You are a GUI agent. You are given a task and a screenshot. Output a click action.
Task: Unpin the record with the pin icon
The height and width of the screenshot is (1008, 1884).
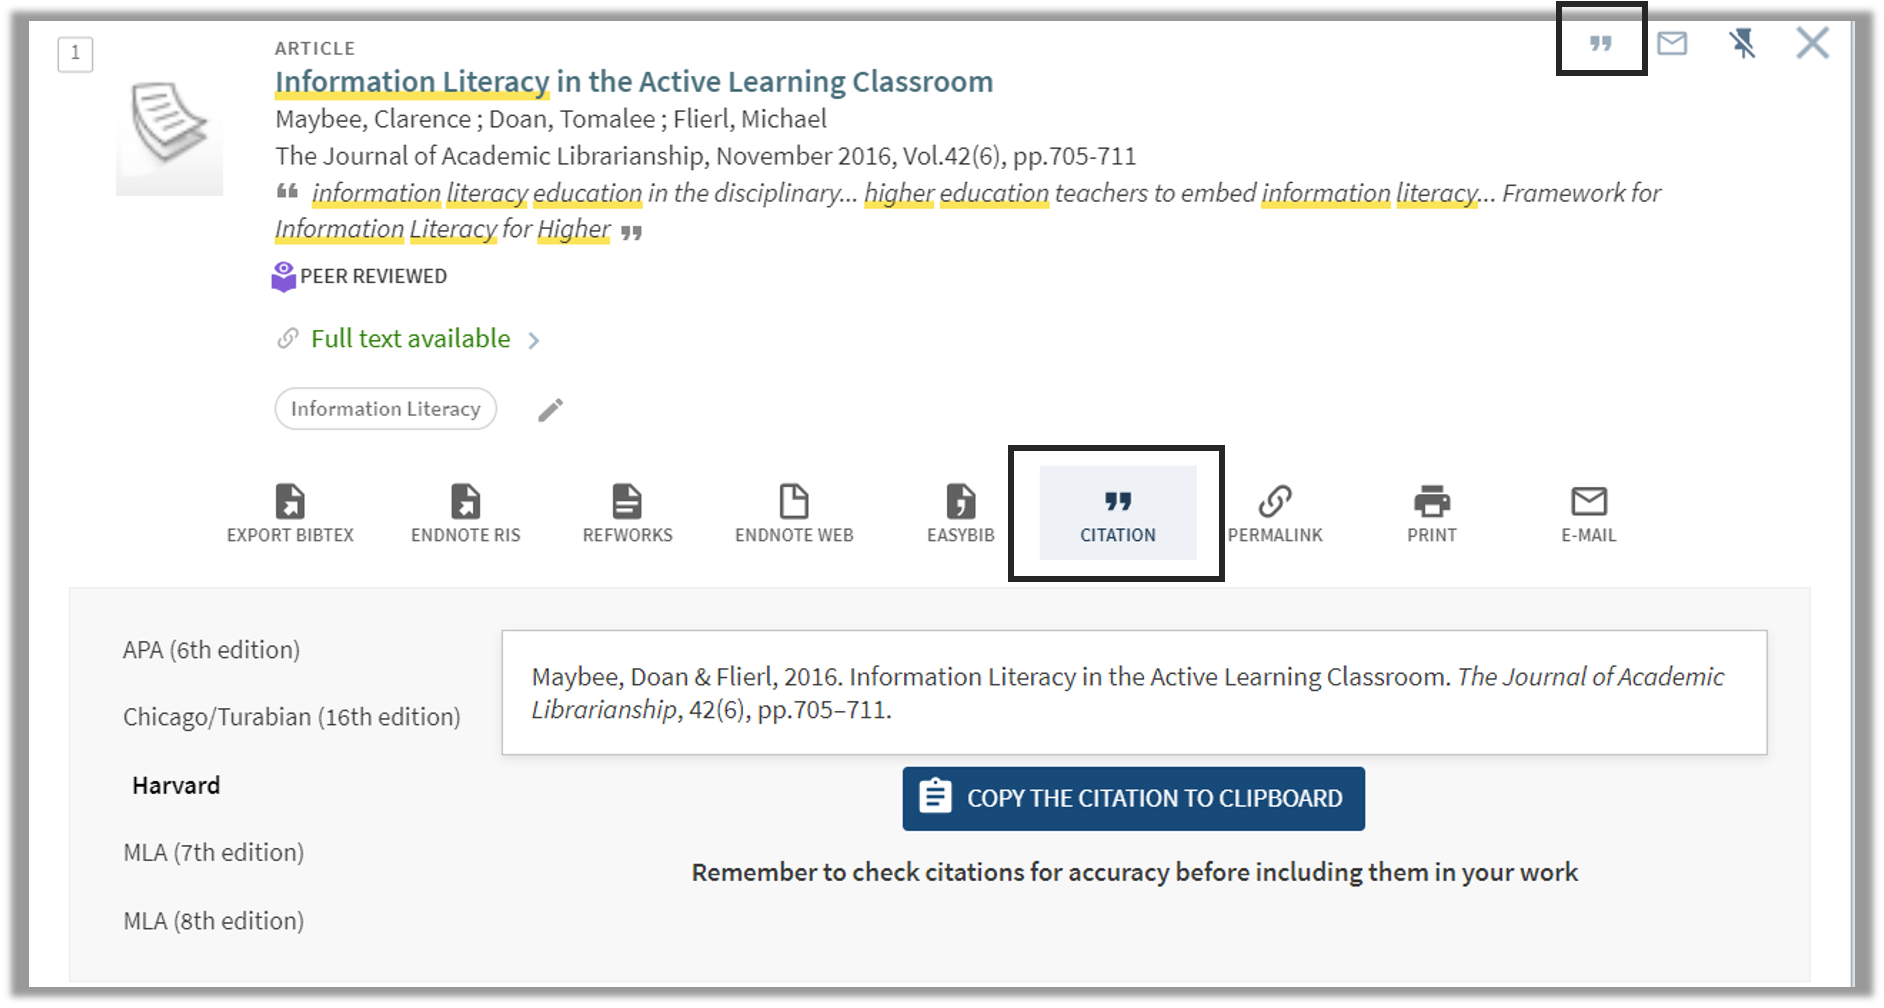pyautogui.click(x=1742, y=43)
